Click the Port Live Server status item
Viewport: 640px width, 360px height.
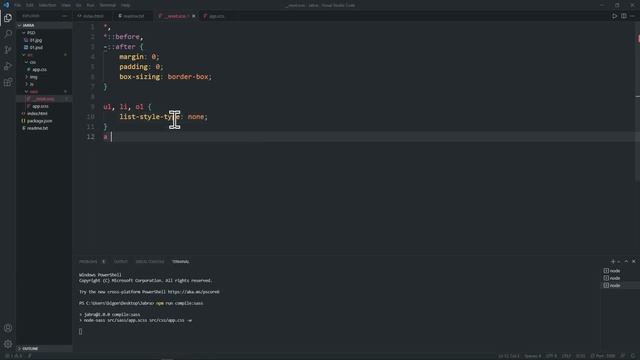click(603, 356)
